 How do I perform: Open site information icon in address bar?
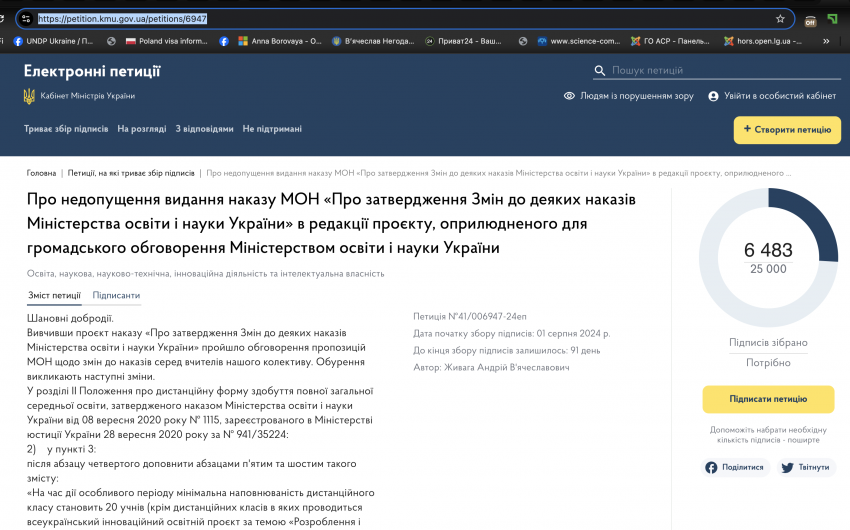[x=26, y=19]
